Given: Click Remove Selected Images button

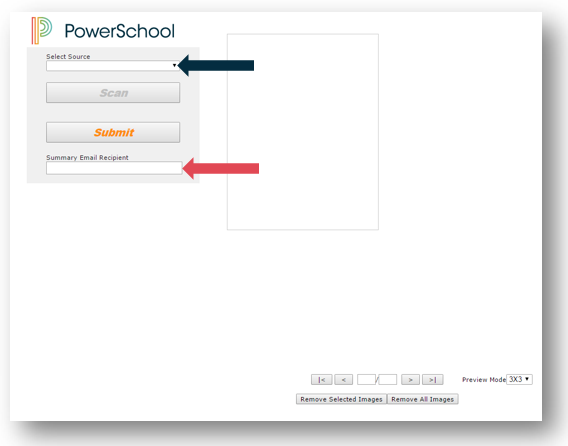Looking at the screenshot, I should (x=341, y=399).
